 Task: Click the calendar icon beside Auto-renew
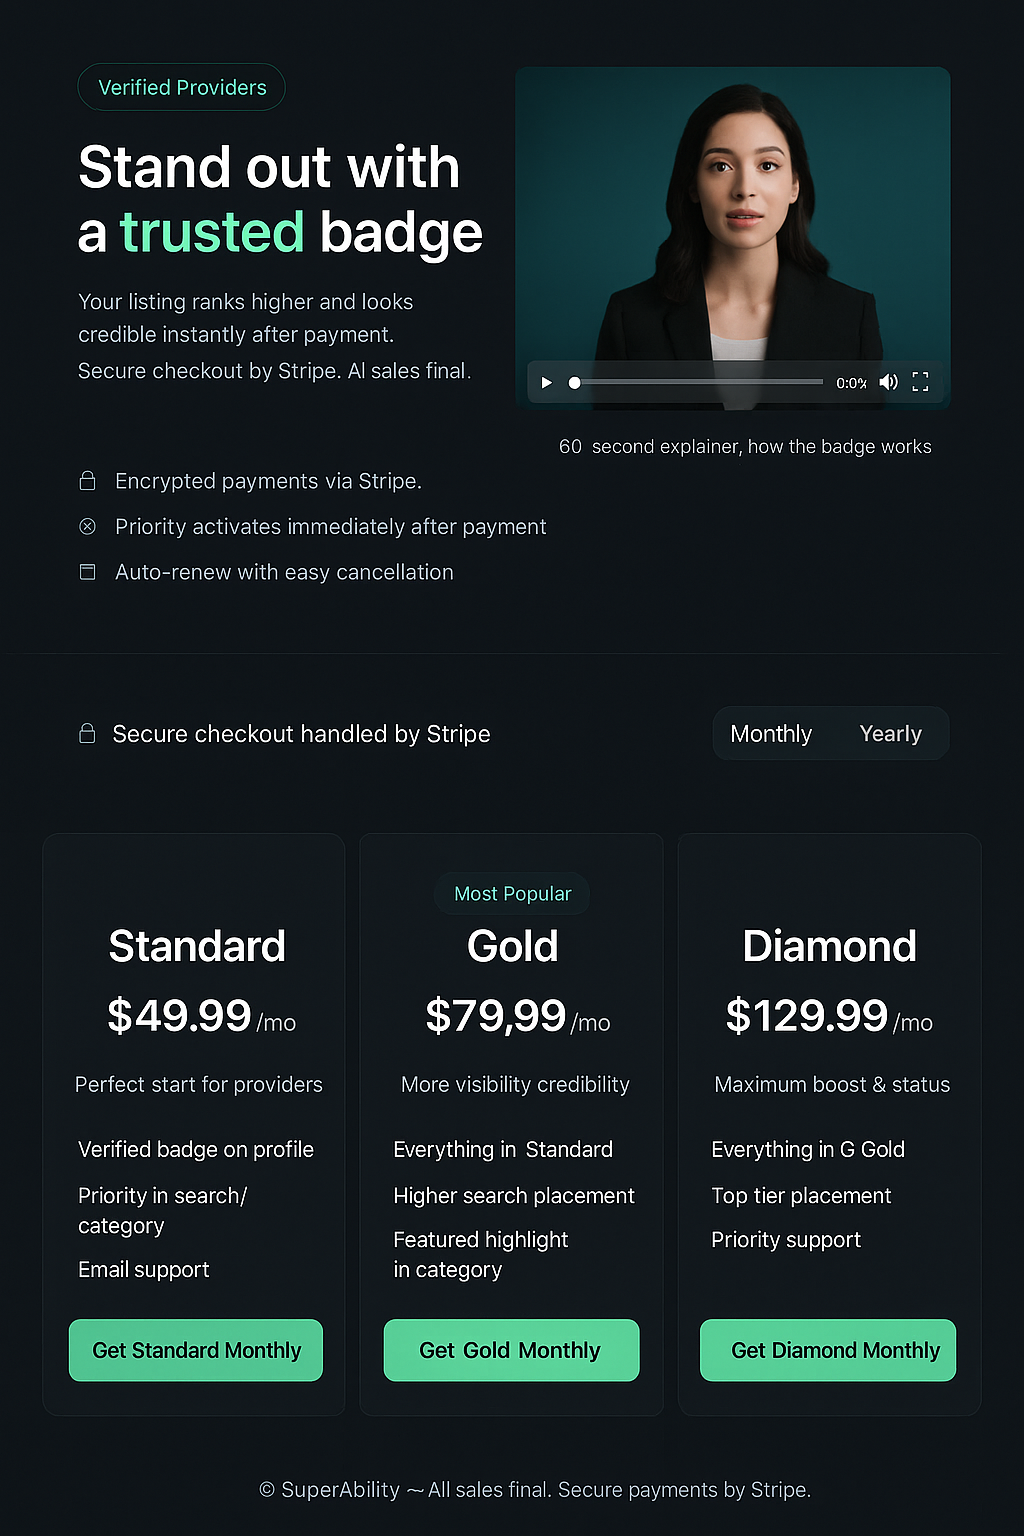point(88,572)
